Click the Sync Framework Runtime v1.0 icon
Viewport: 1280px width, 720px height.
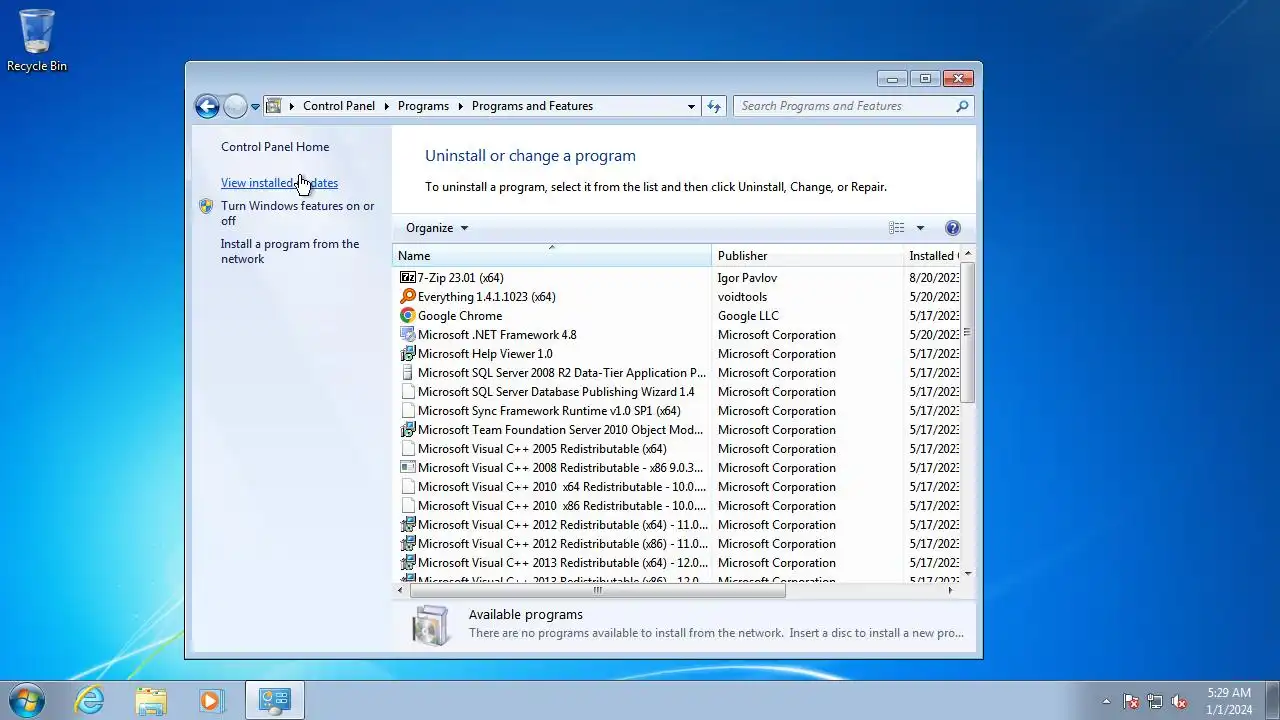(407, 410)
